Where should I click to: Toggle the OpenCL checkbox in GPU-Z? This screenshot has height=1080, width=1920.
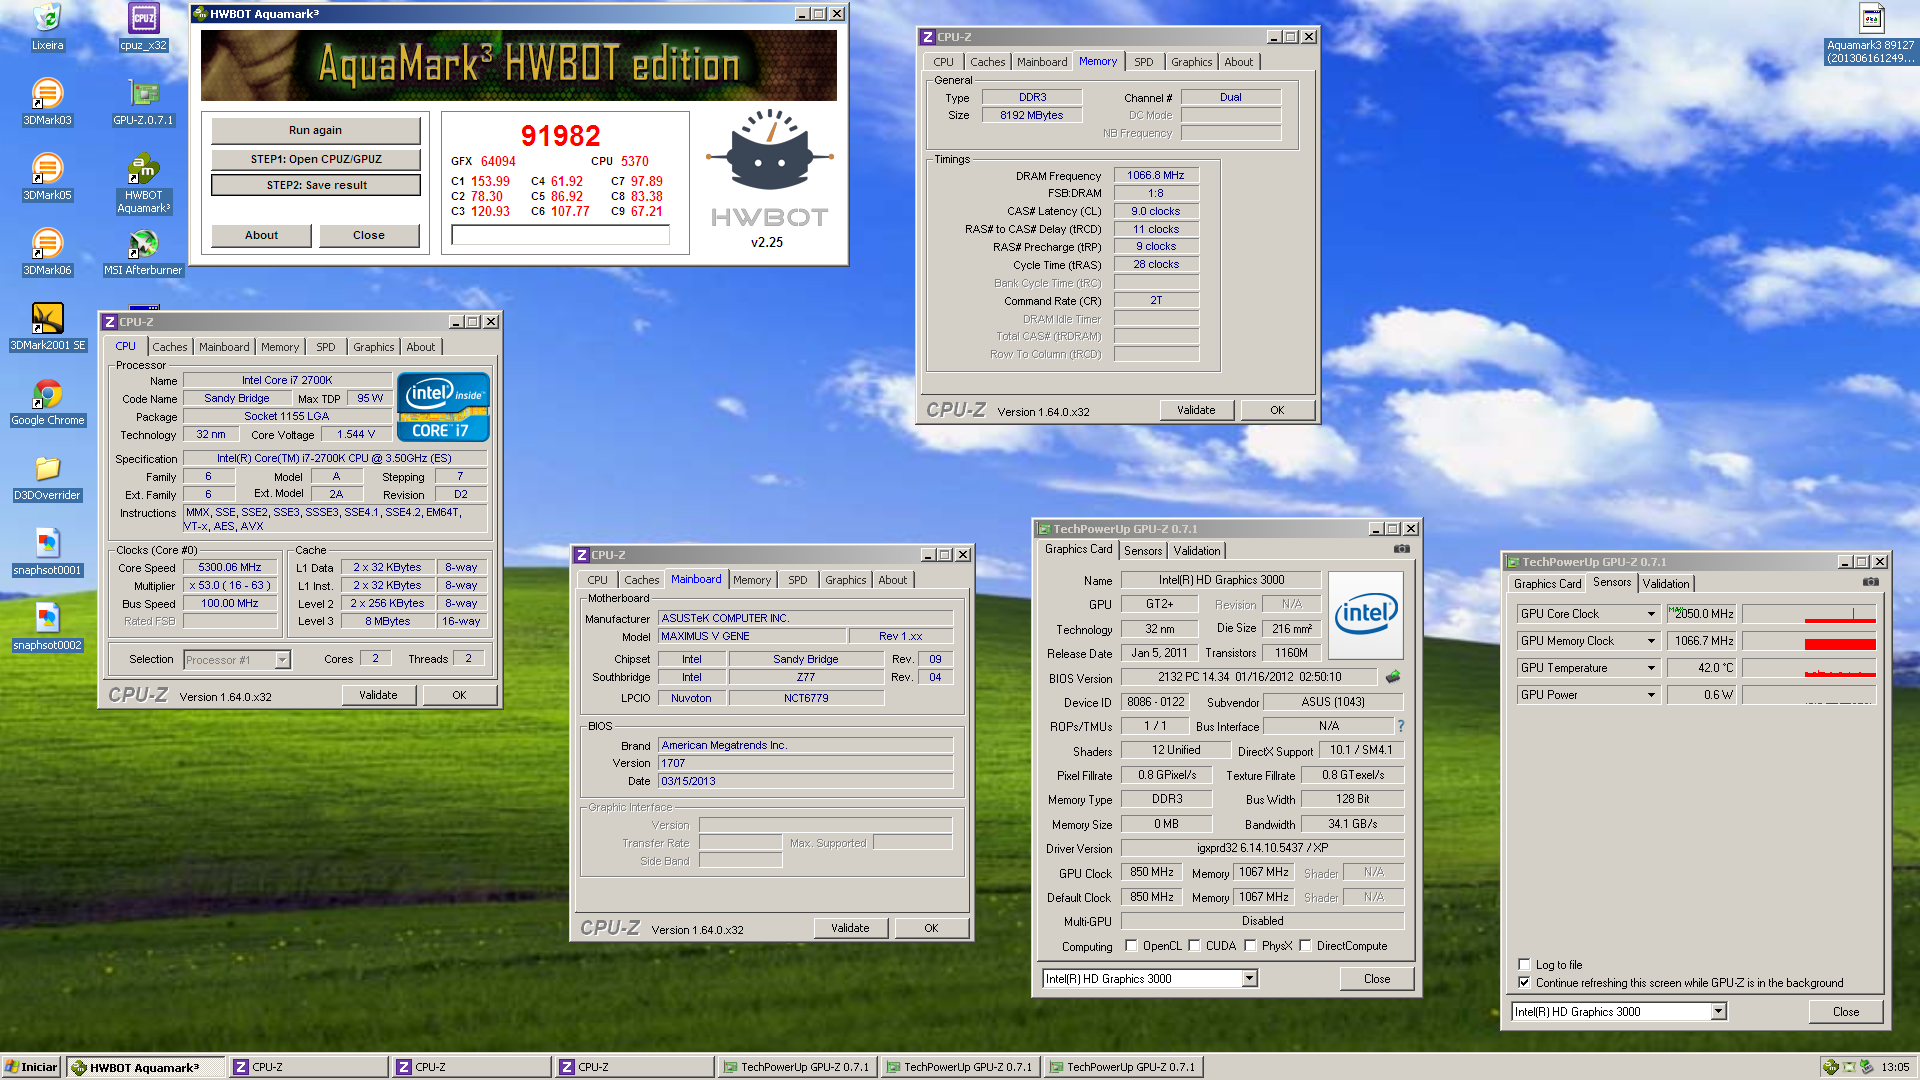(1131, 946)
